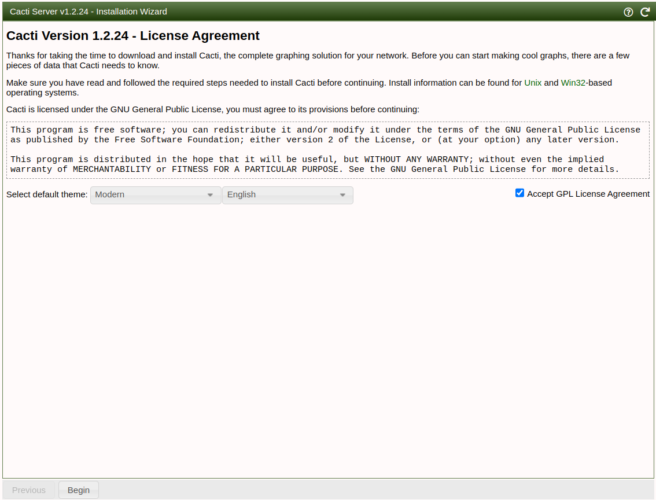656x500 pixels.
Task: Click the refresh icon in wizard header
Action: (645, 12)
